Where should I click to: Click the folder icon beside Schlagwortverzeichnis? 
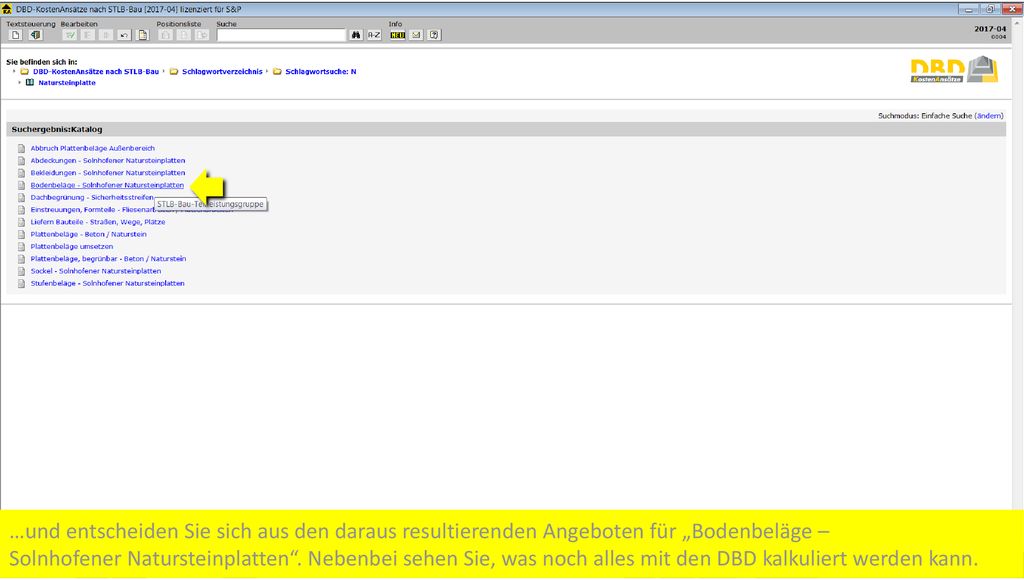[x=174, y=72]
